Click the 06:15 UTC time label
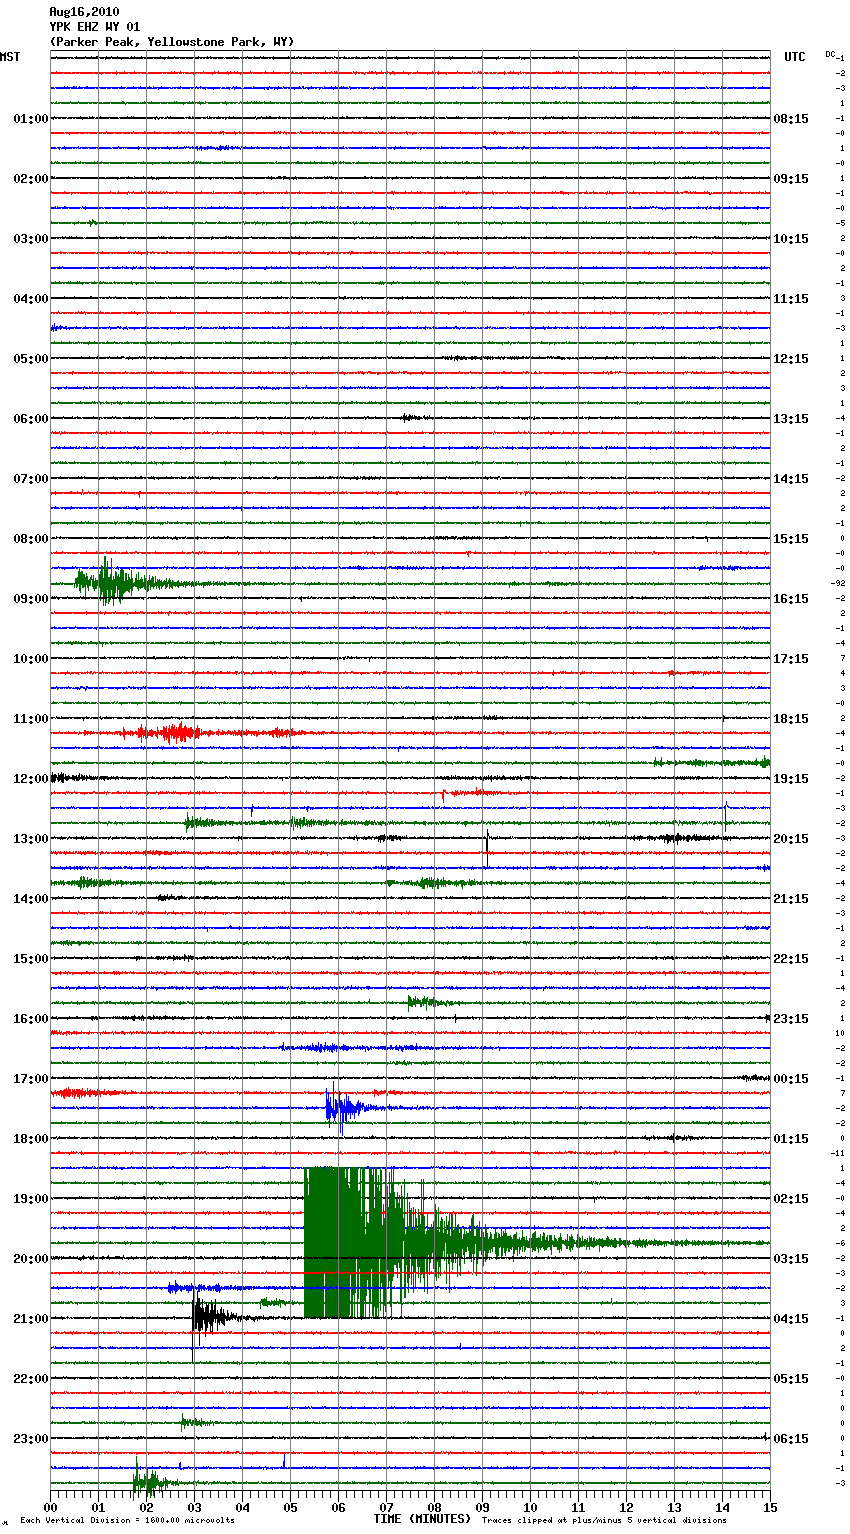The height and width of the screenshot is (1534, 850). pyautogui.click(x=791, y=1439)
